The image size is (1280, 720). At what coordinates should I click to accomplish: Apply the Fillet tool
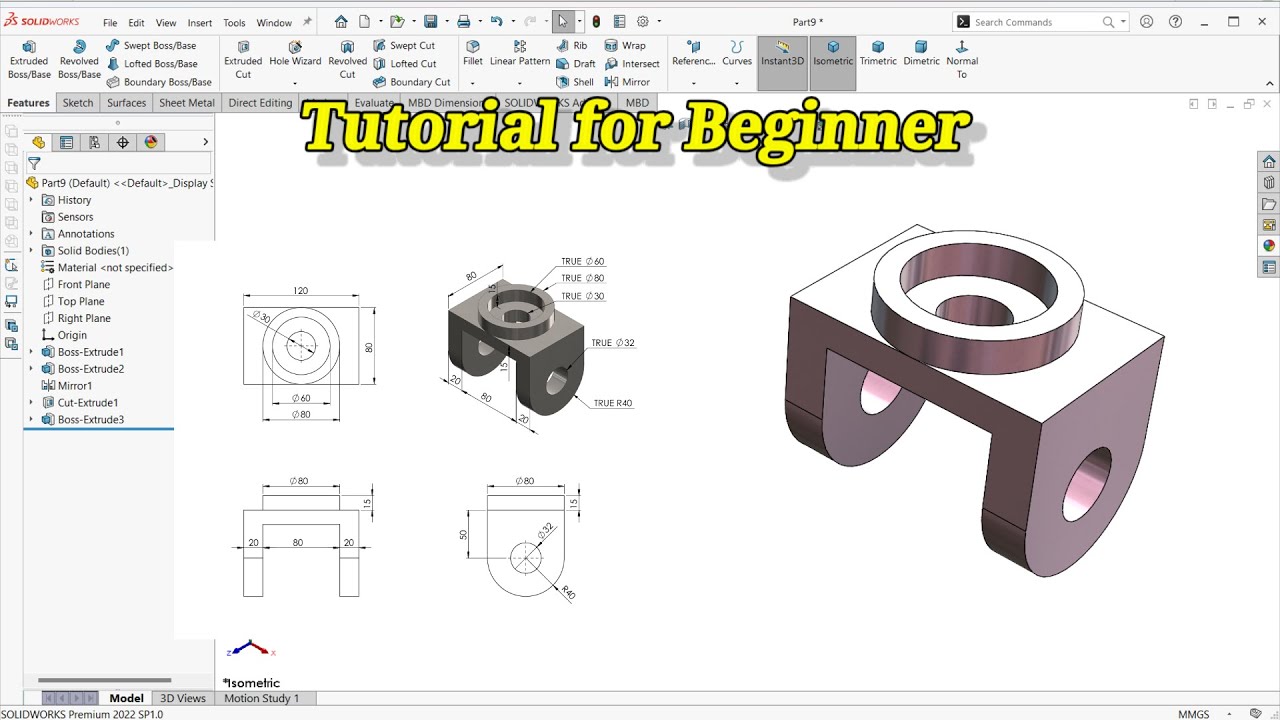[473, 54]
